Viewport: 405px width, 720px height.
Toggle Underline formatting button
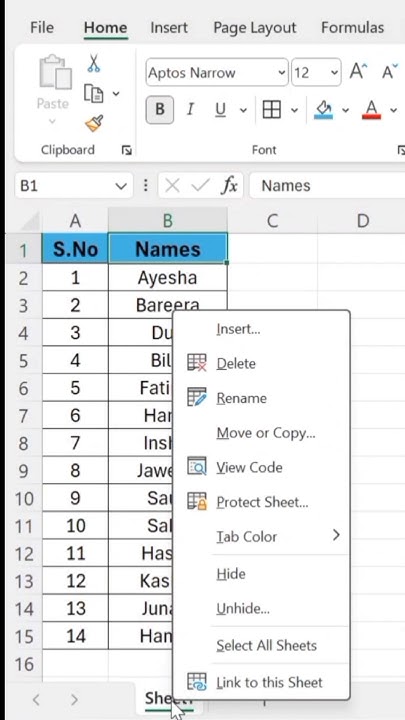[220, 110]
